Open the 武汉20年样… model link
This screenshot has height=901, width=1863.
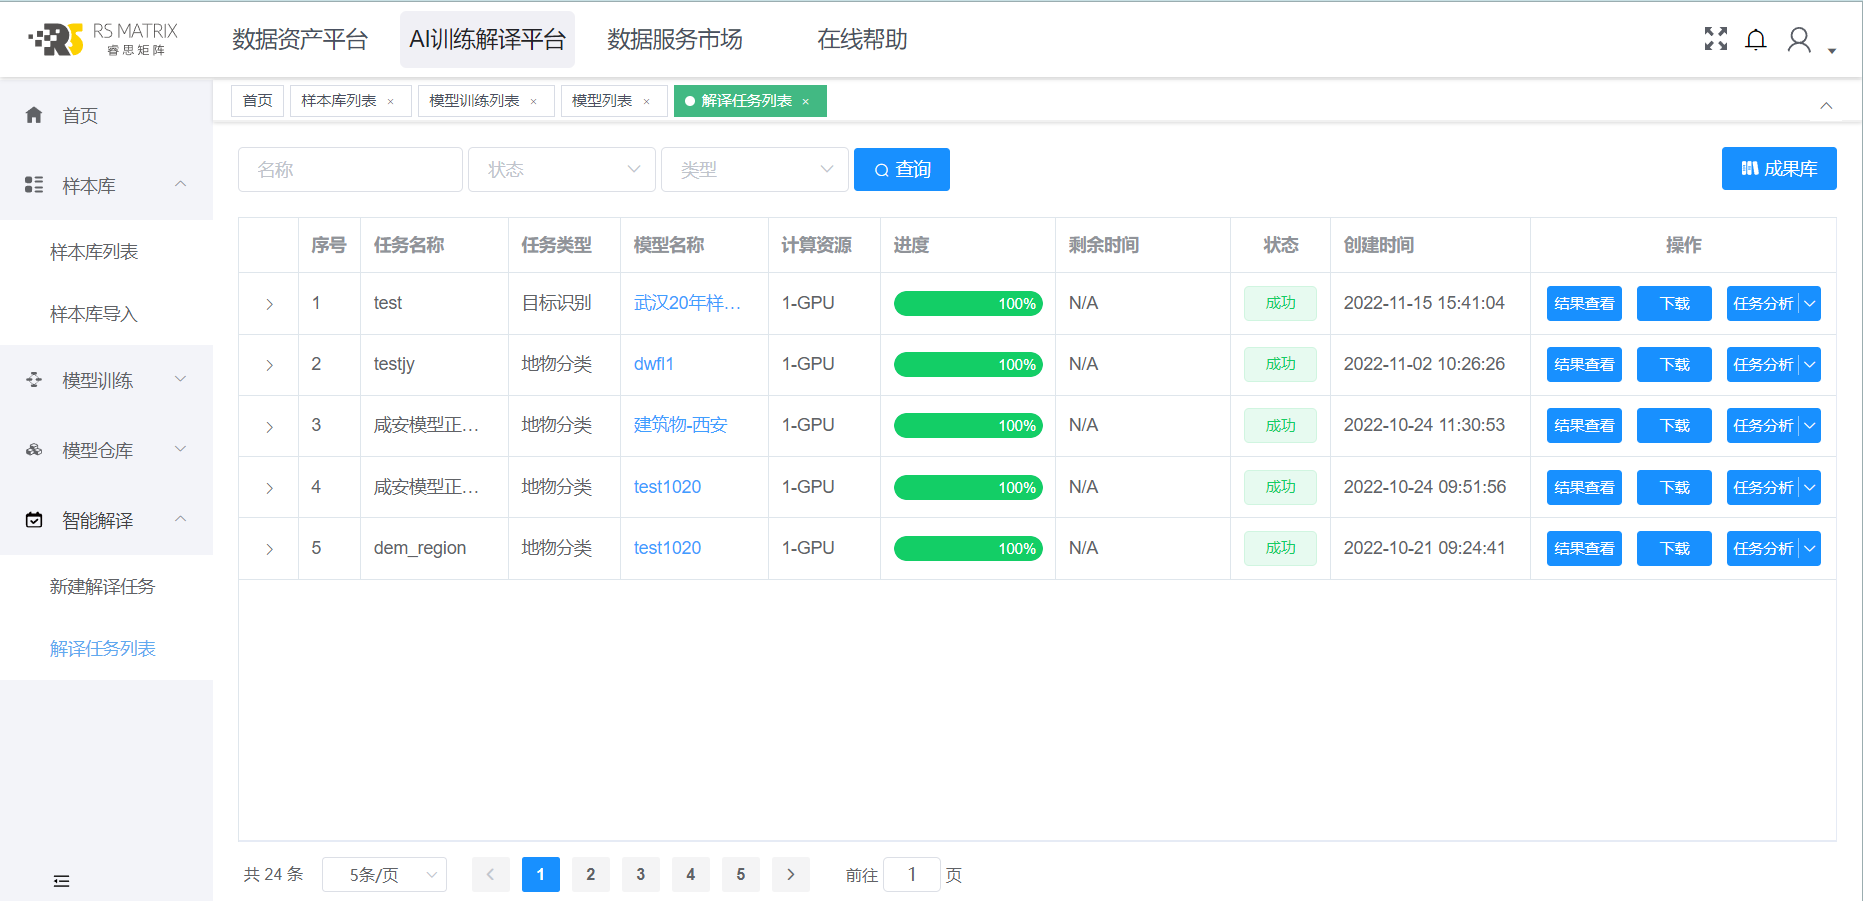click(x=687, y=303)
